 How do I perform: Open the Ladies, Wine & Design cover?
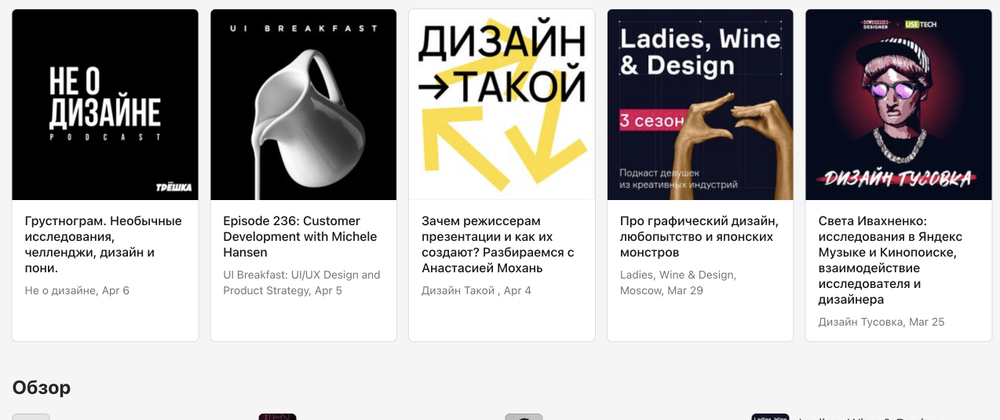(700, 105)
